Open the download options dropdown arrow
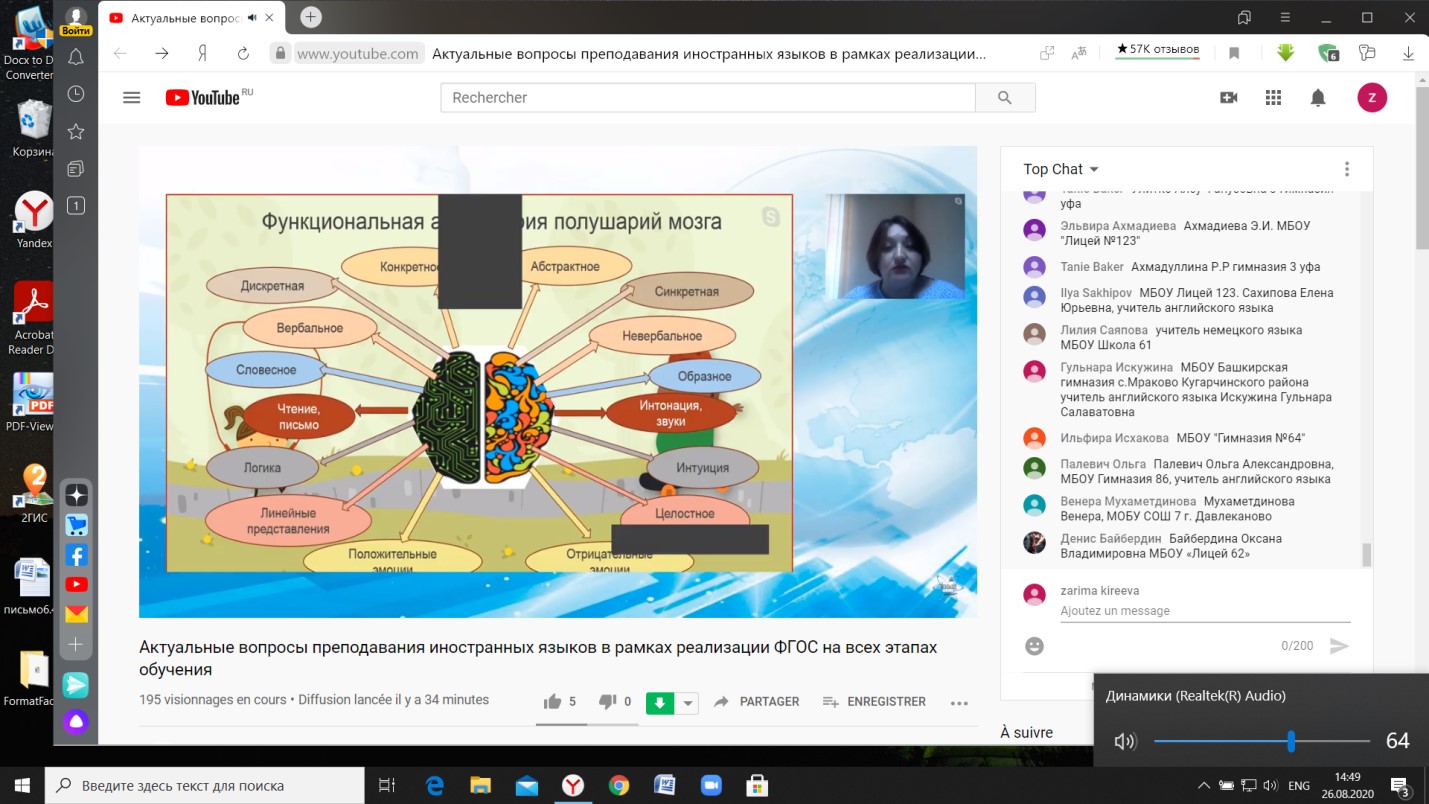 coord(688,702)
